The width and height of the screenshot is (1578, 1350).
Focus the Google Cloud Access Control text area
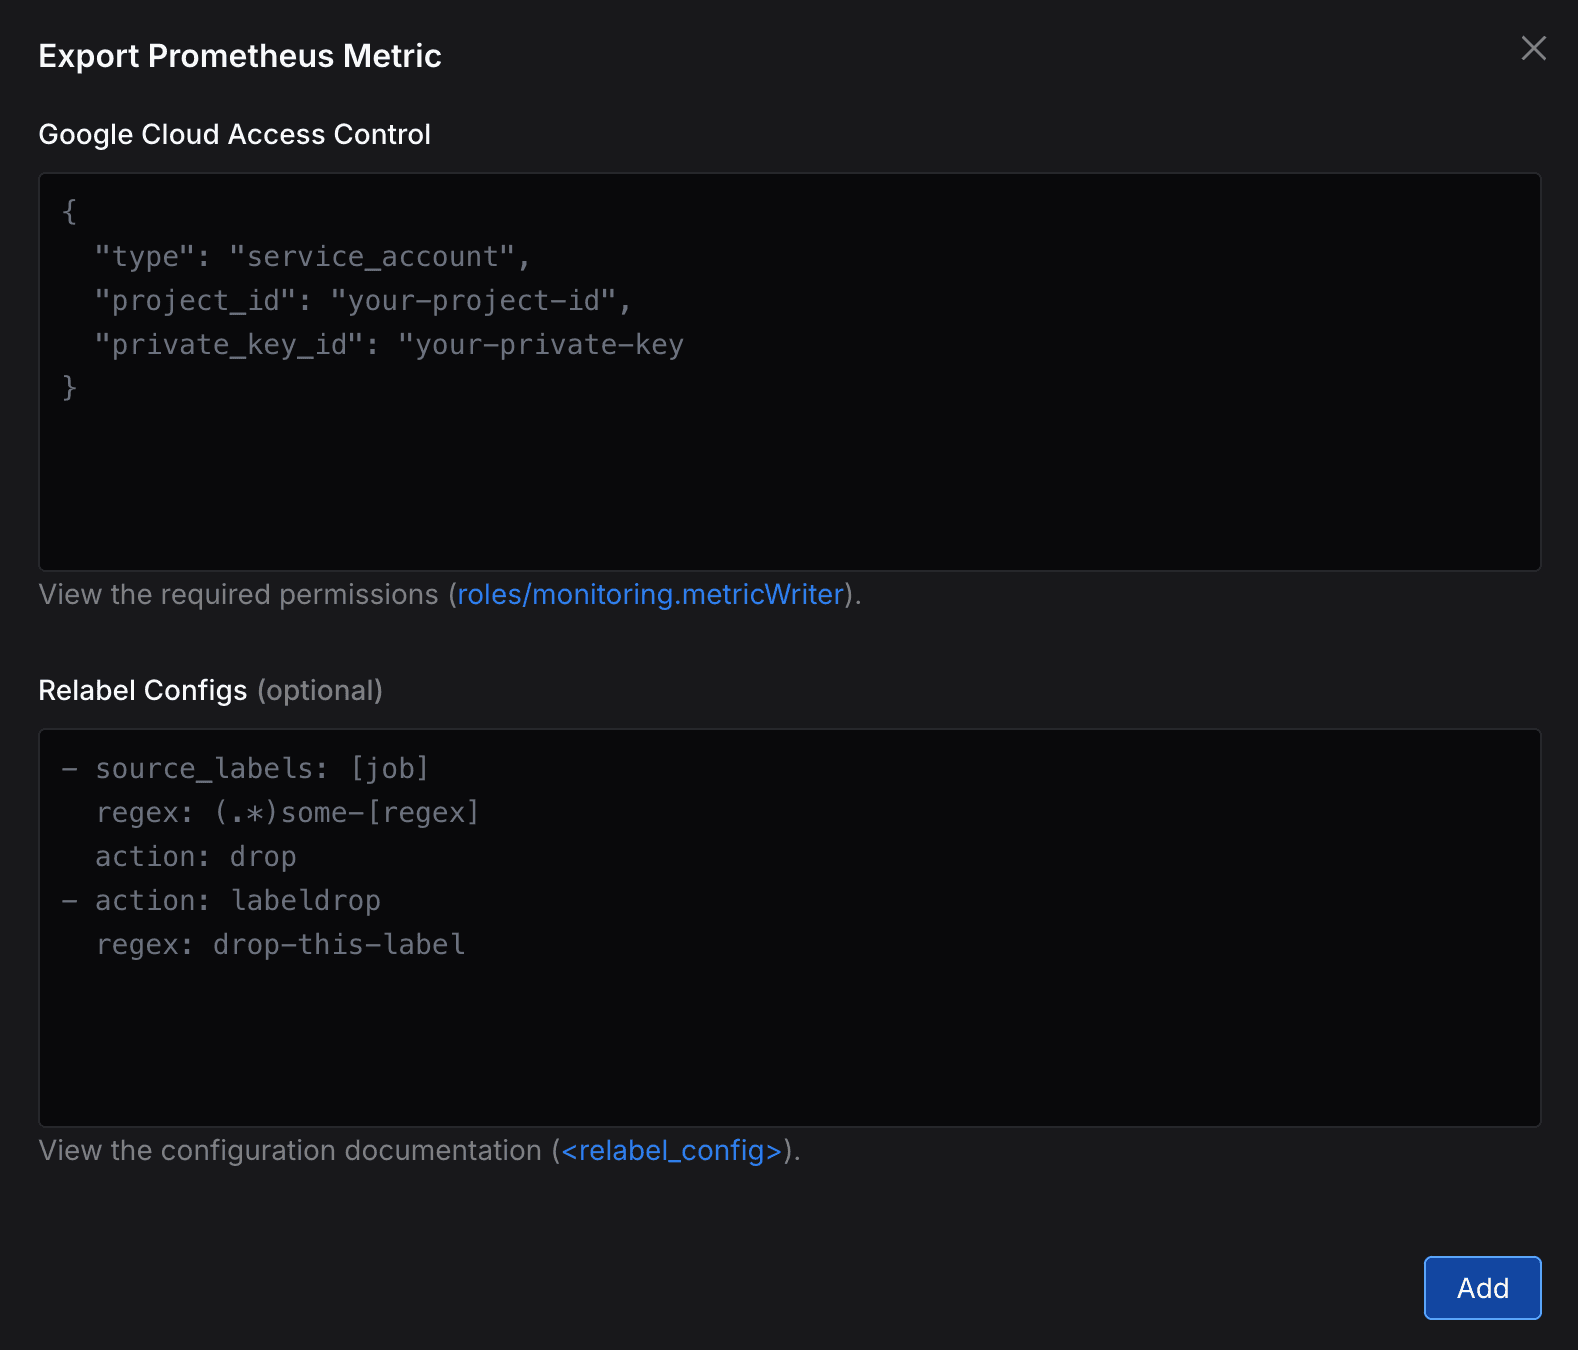click(x=789, y=372)
